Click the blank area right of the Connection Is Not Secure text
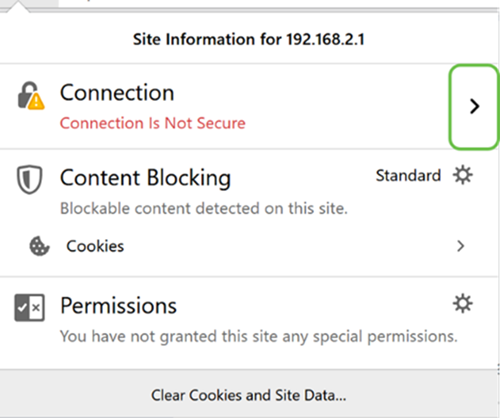 coord(347,123)
